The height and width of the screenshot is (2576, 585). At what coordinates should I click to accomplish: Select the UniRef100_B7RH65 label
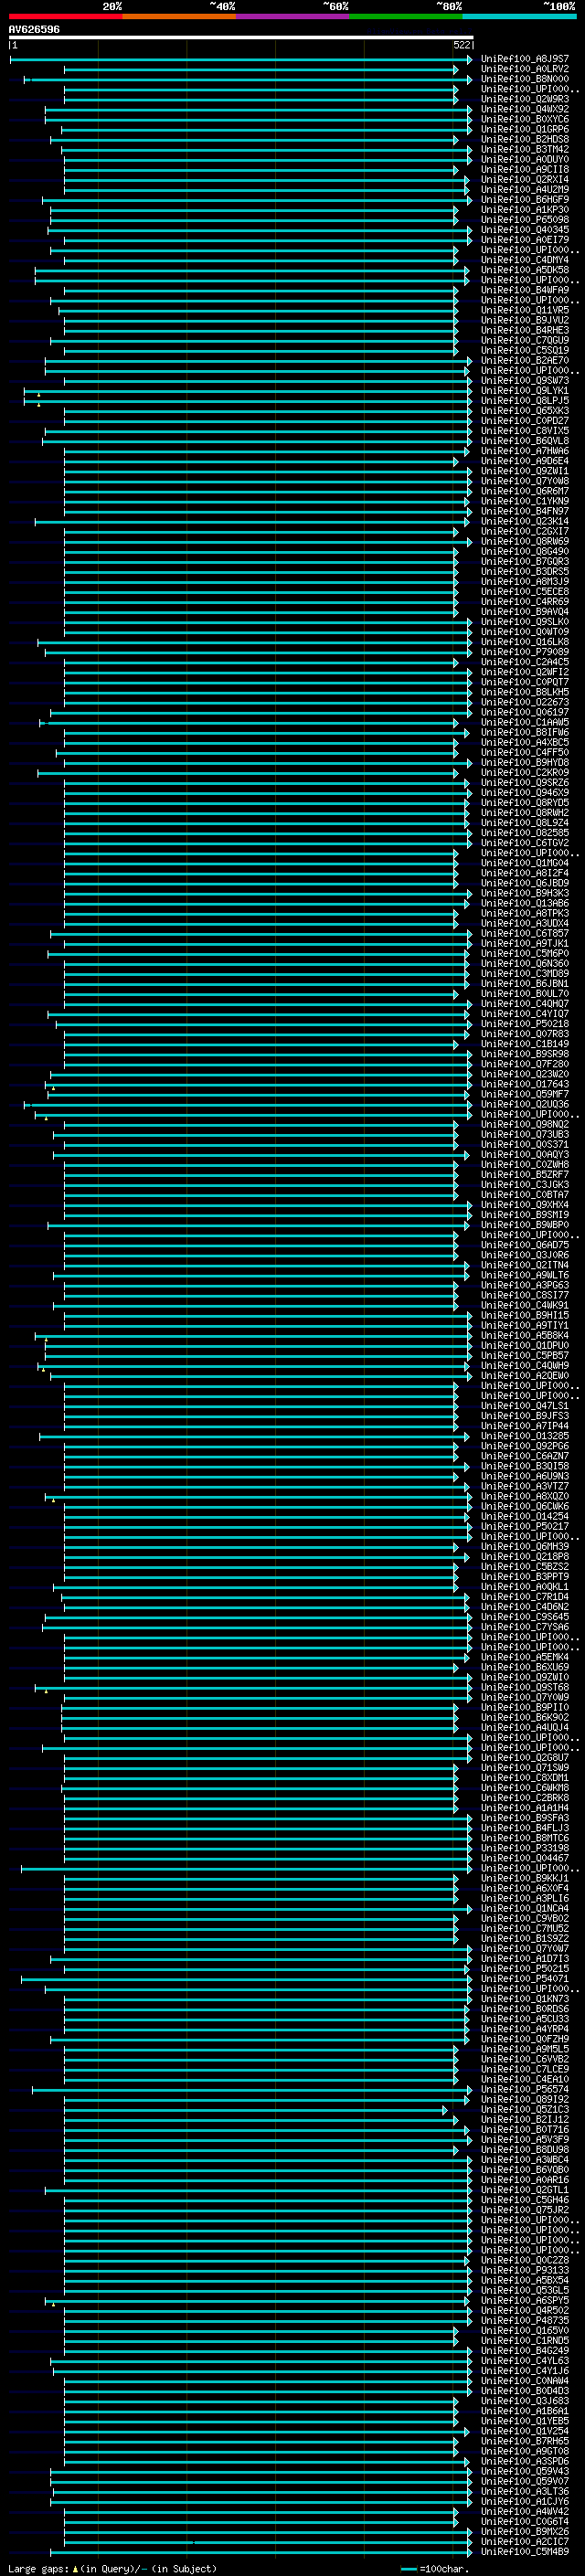525,2441
